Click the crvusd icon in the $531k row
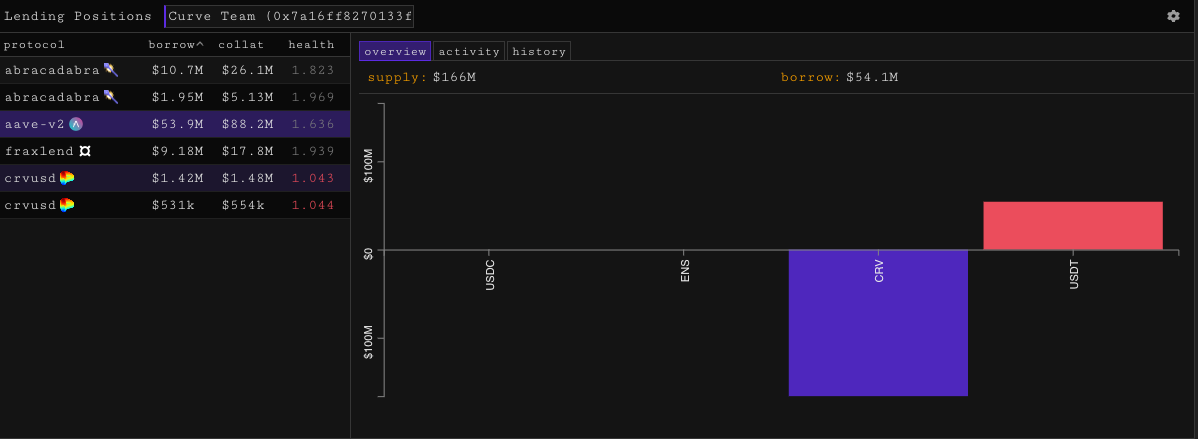1198x439 pixels. (x=67, y=205)
